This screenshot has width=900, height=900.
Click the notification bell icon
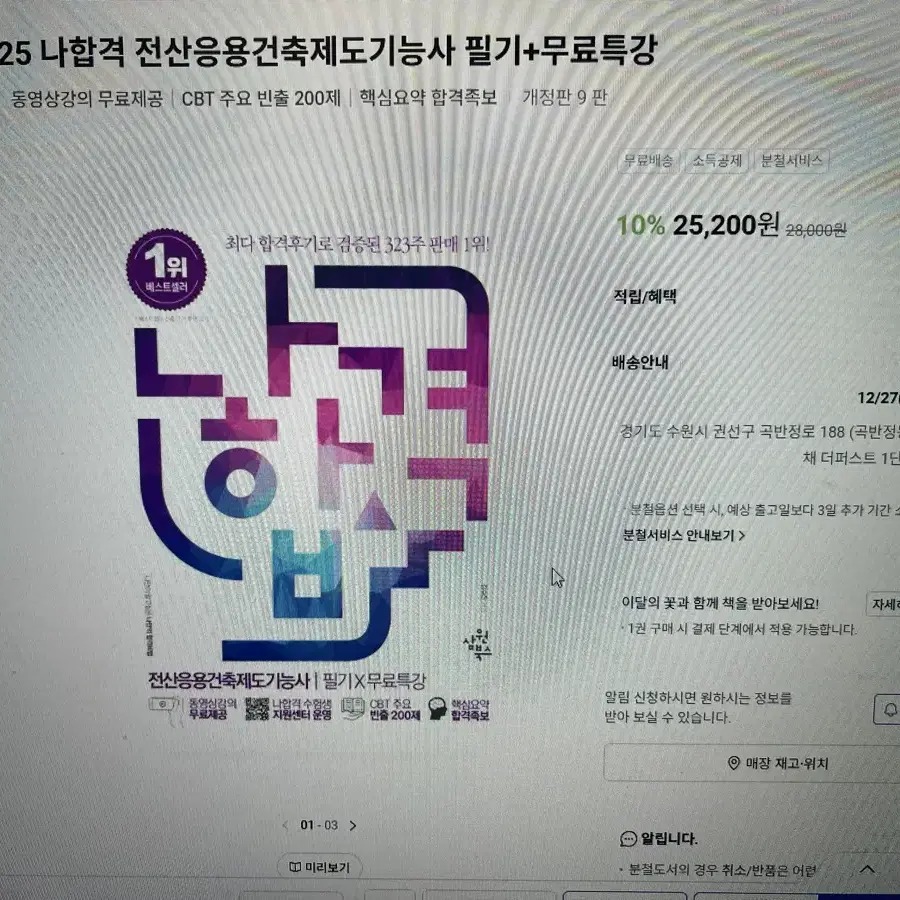coord(890,710)
